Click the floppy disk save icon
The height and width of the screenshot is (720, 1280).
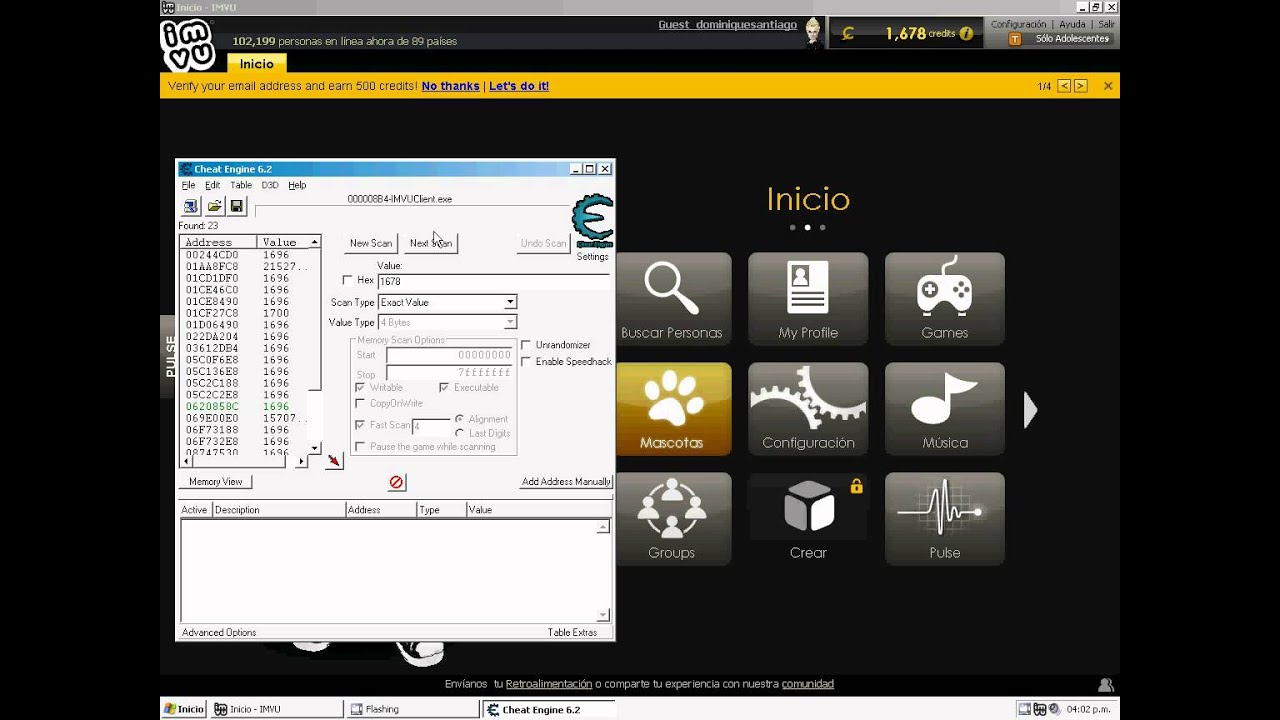(x=237, y=206)
